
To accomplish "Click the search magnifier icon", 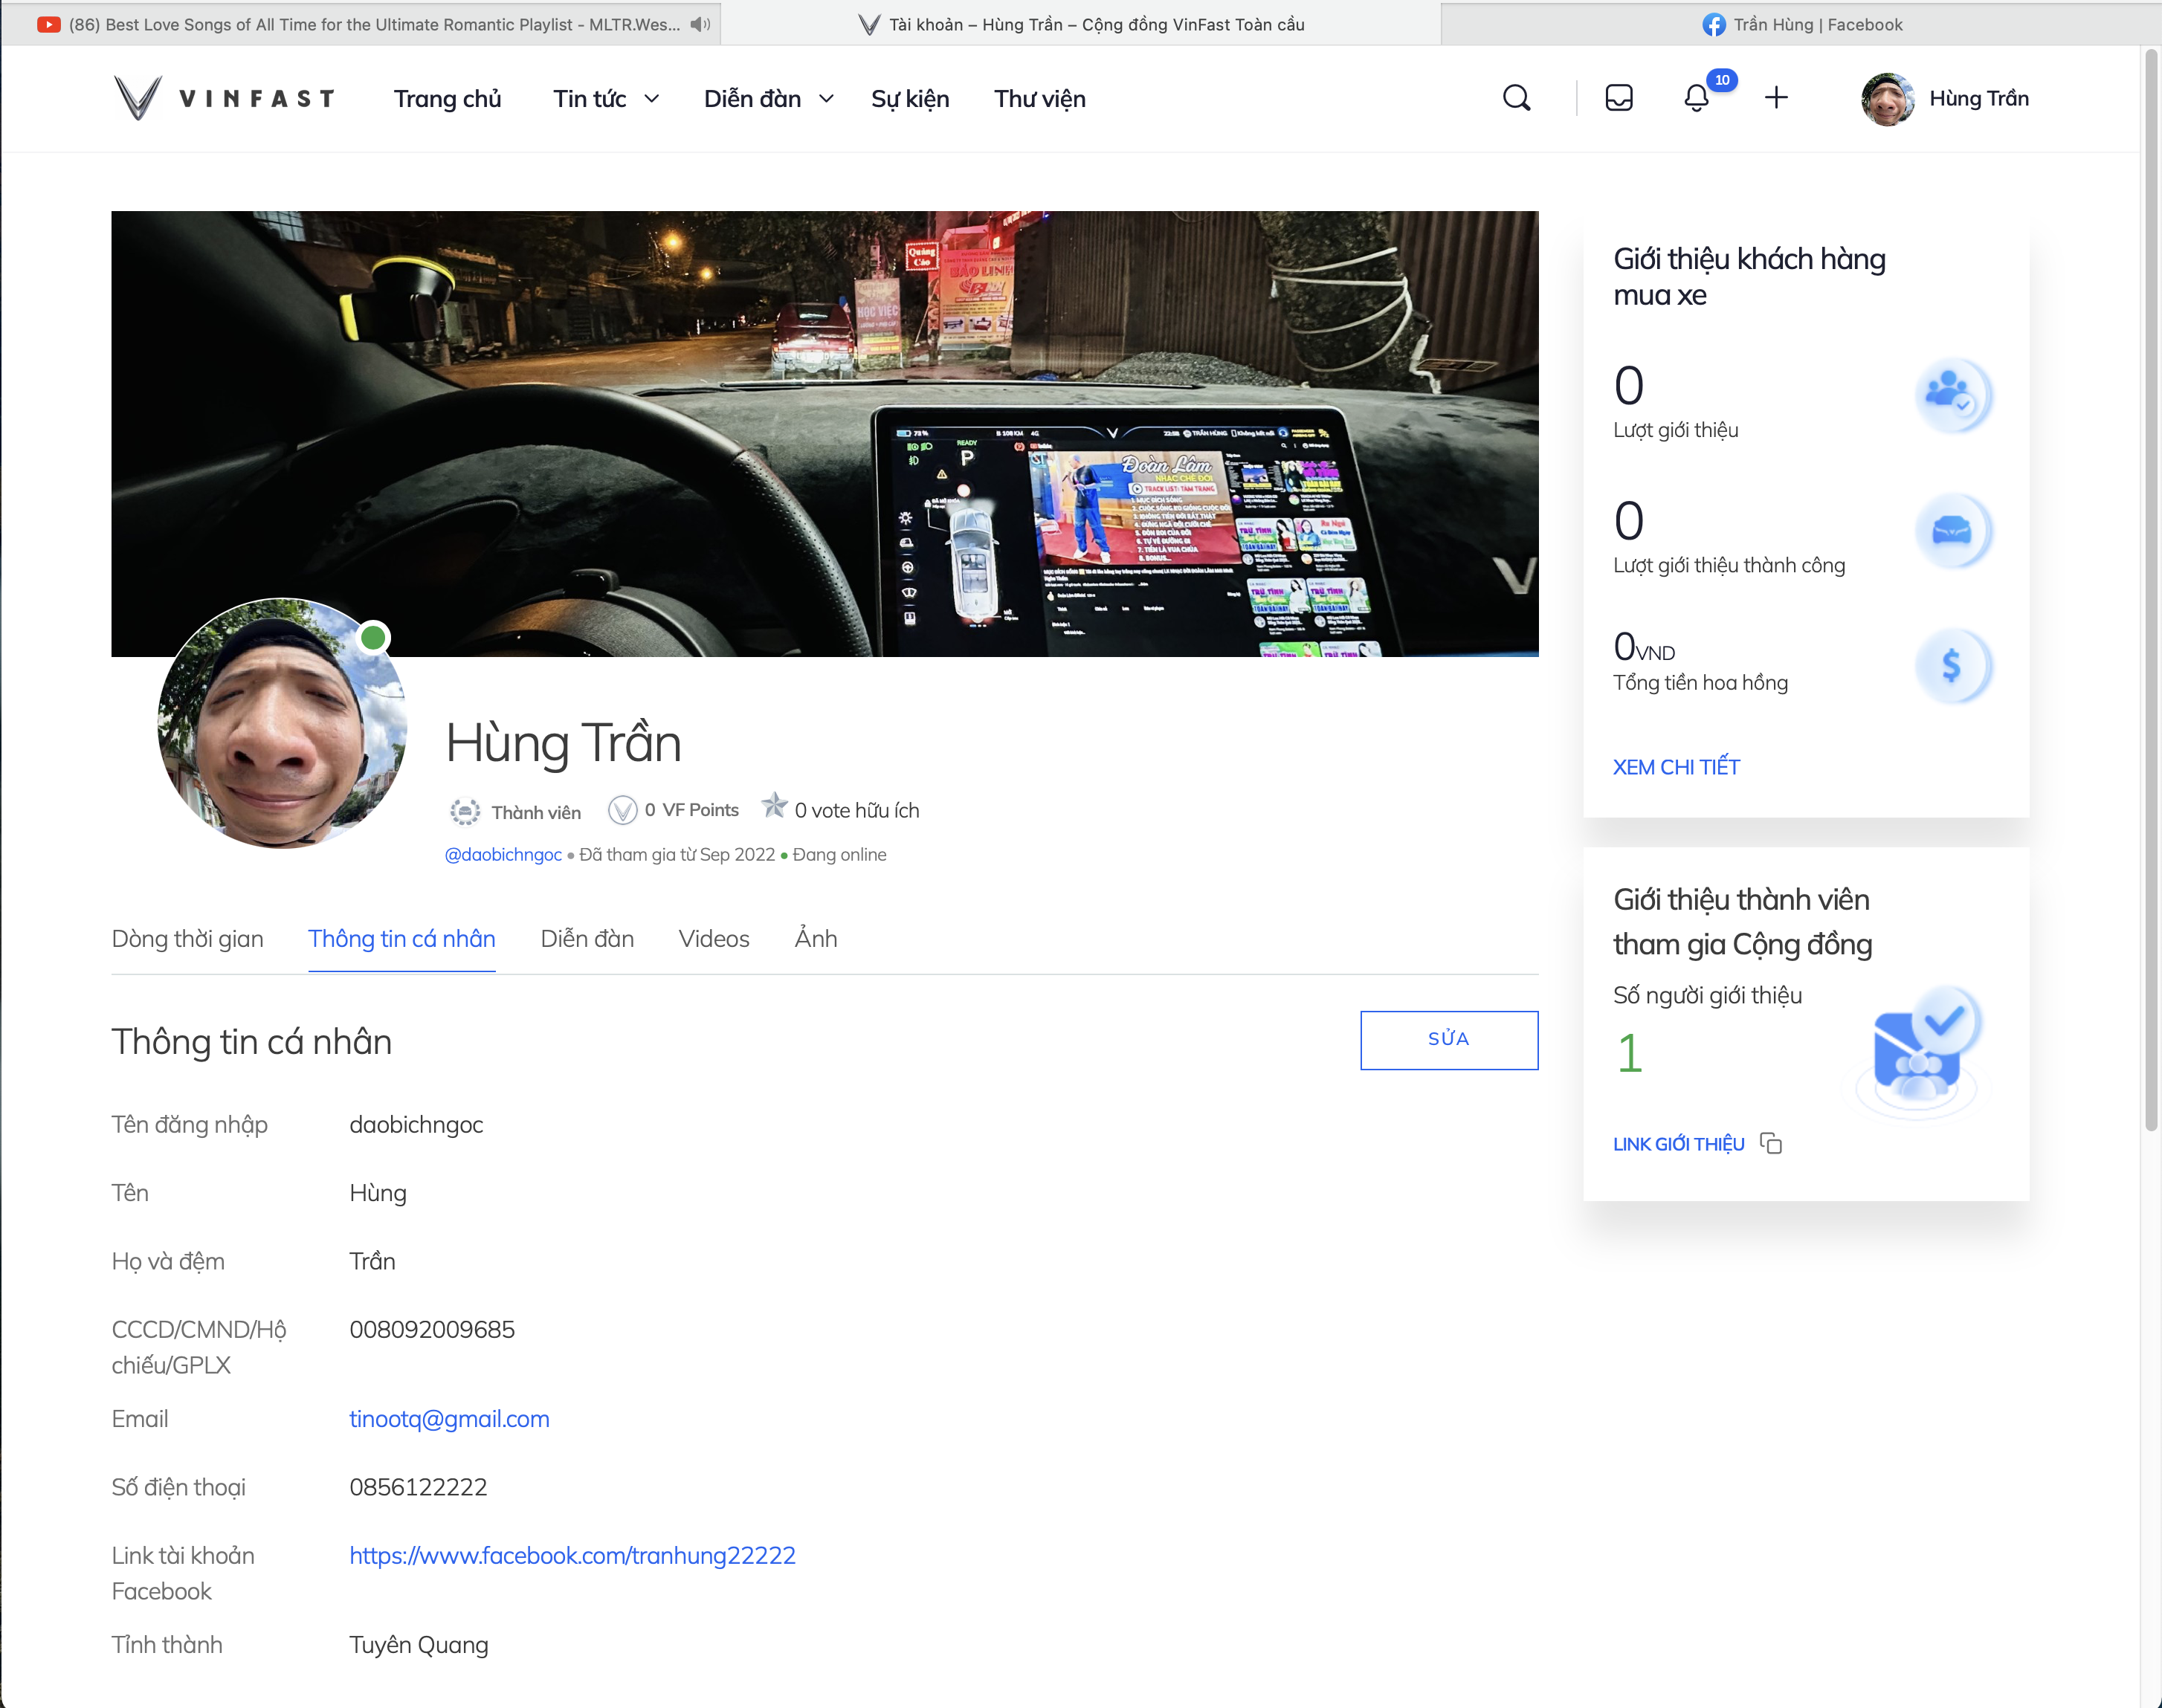I will click(x=1516, y=98).
